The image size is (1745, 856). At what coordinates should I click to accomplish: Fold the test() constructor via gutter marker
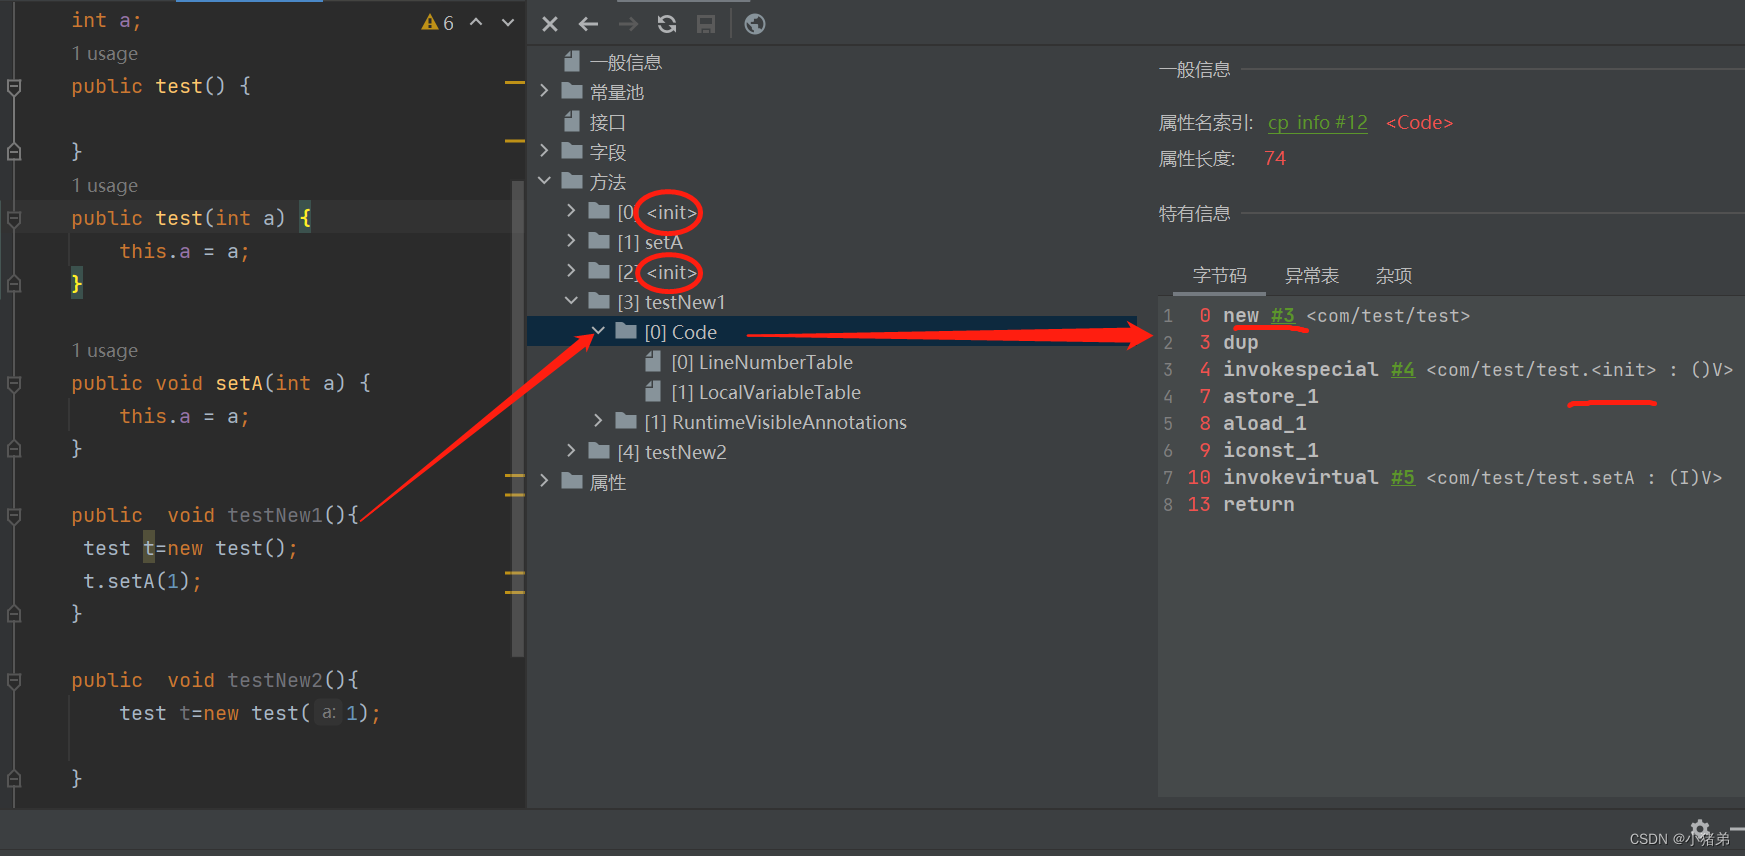coord(14,87)
